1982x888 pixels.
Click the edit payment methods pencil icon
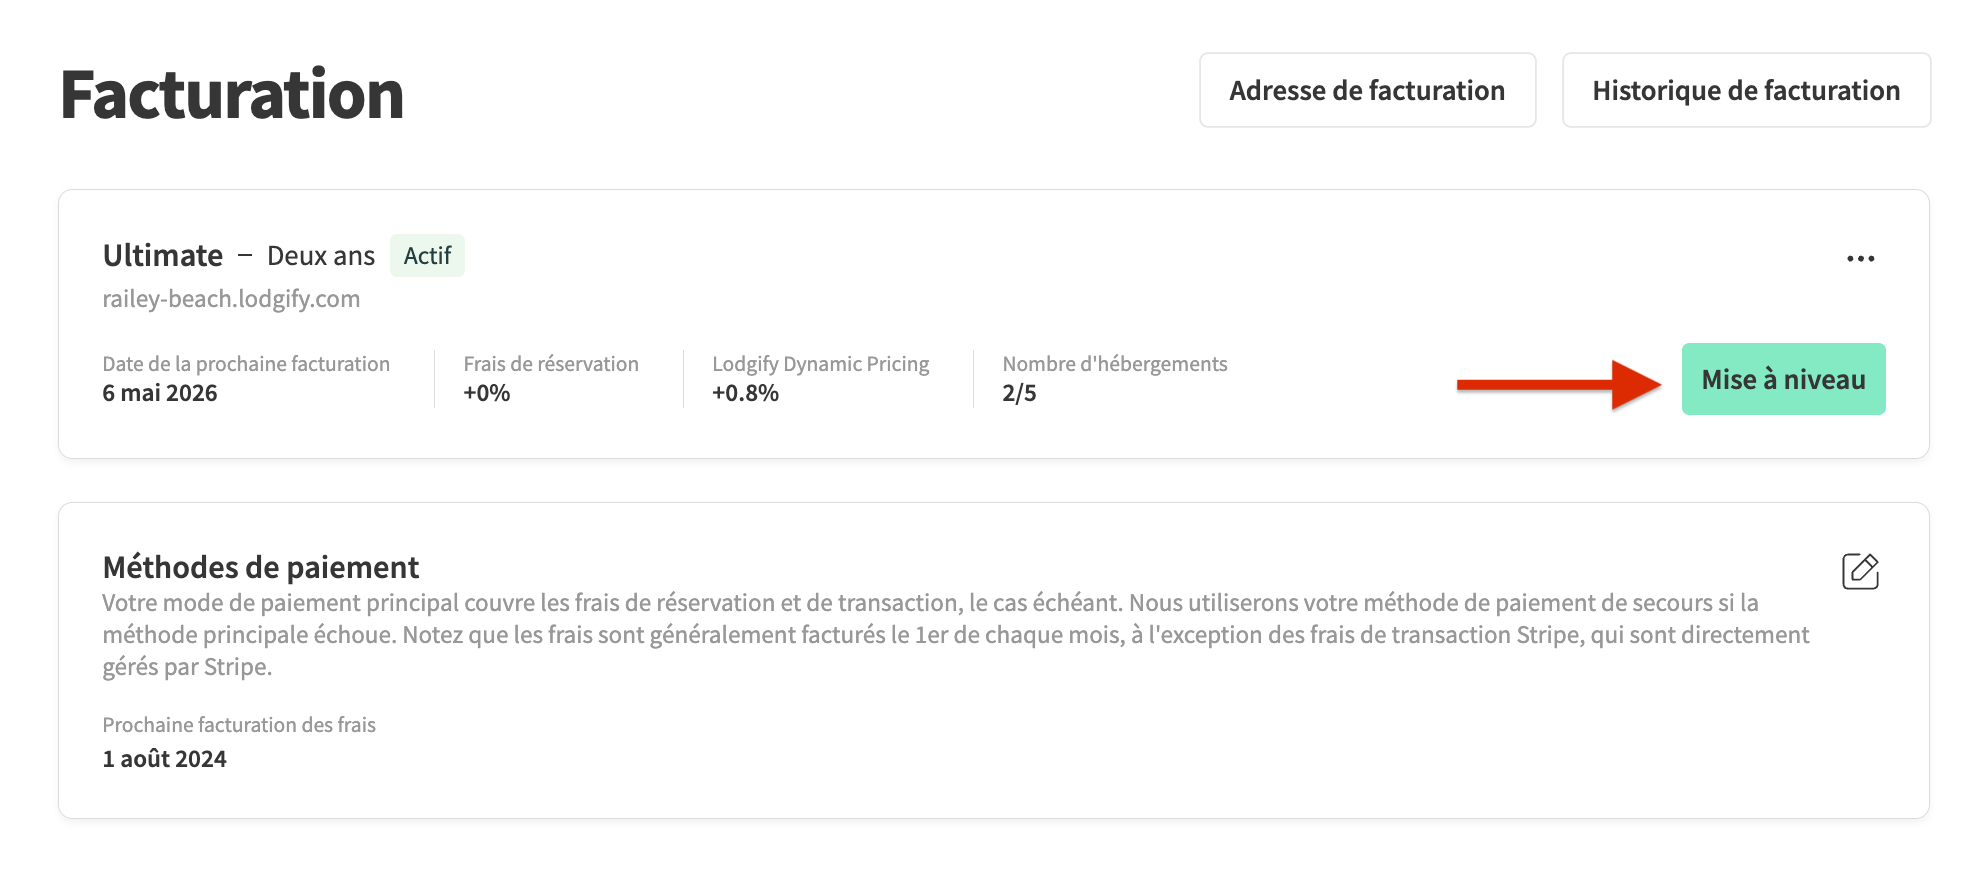click(x=1860, y=572)
